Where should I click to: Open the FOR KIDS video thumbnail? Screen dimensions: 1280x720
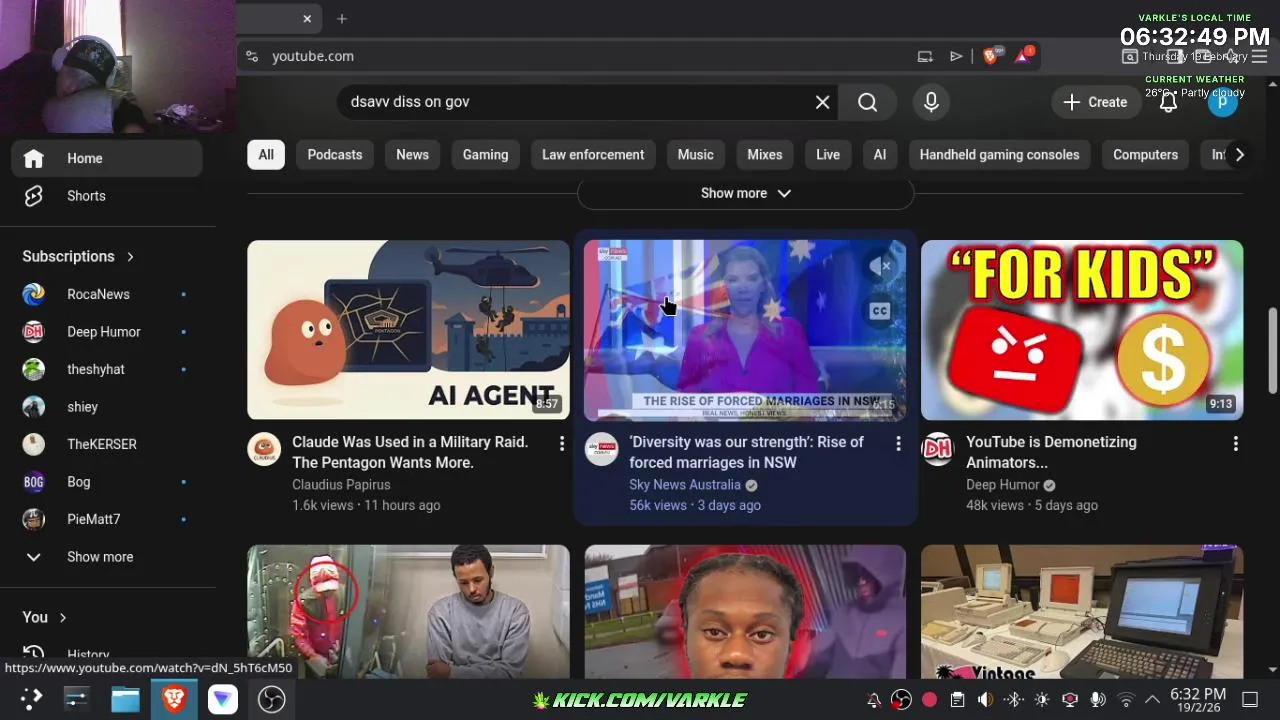(1082, 330)
